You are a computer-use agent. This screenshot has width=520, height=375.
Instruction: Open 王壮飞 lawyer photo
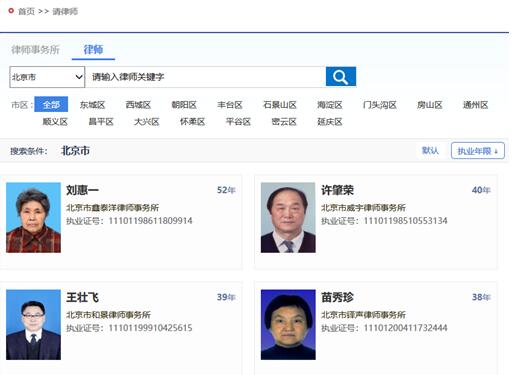(33, 325)
